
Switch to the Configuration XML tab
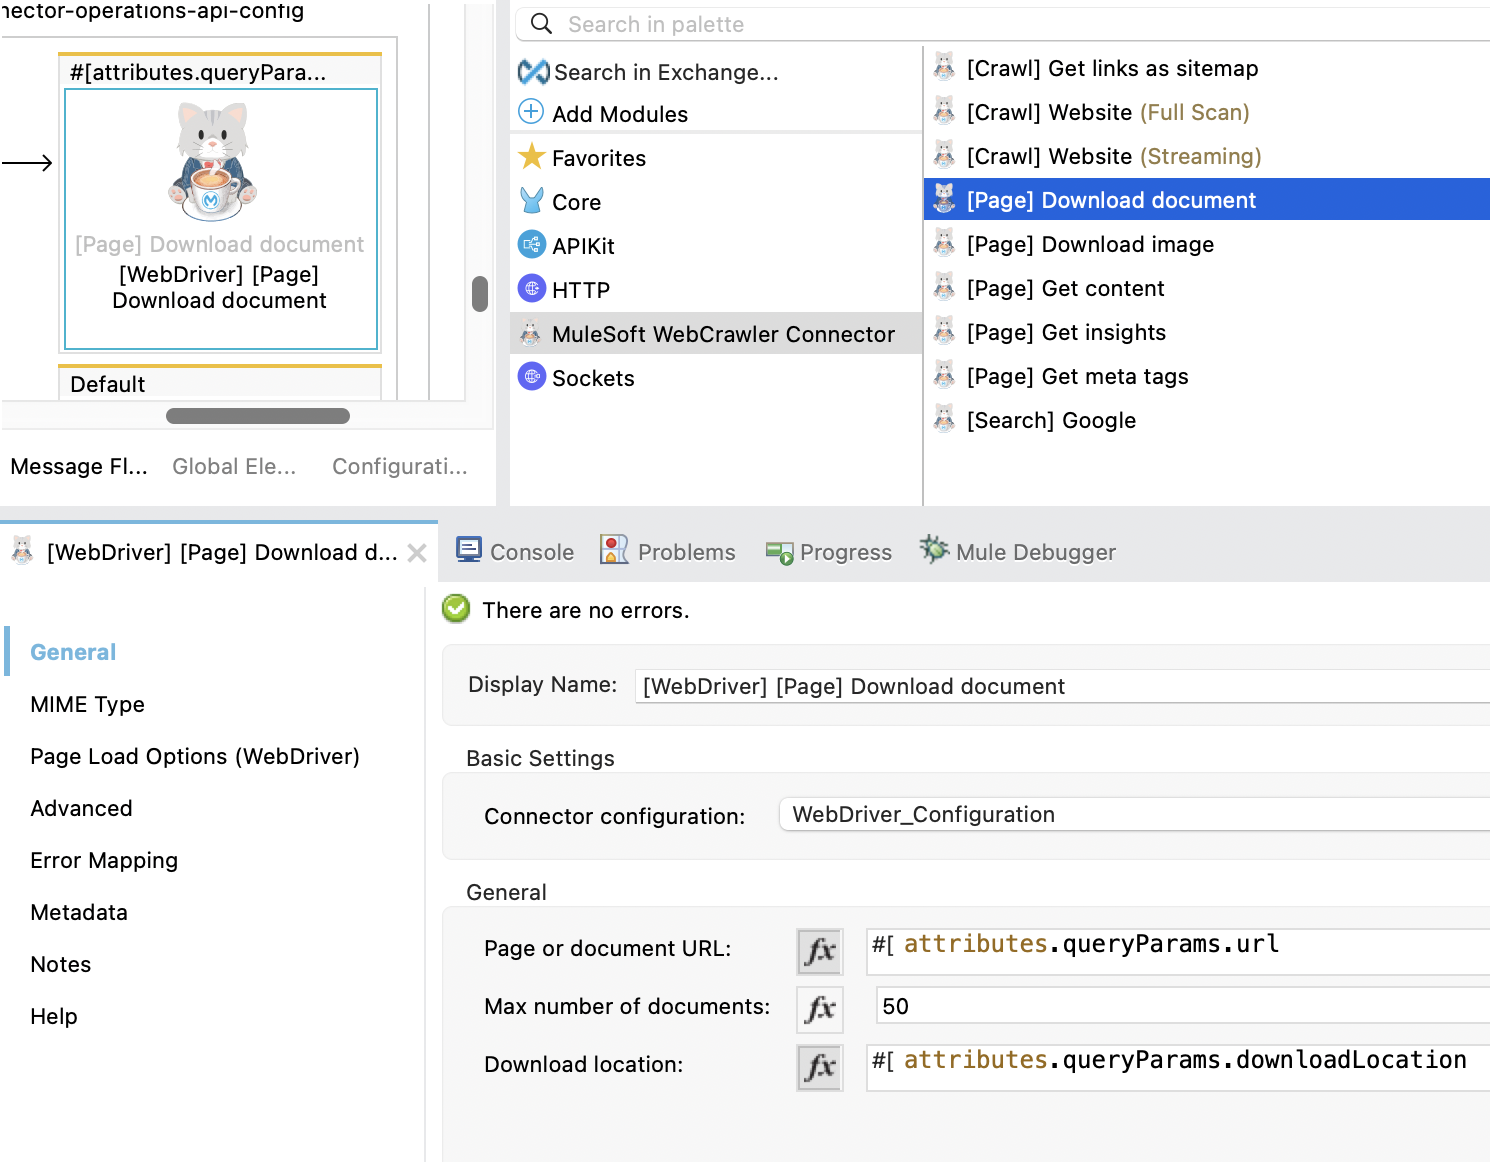(x=400, y=466)
